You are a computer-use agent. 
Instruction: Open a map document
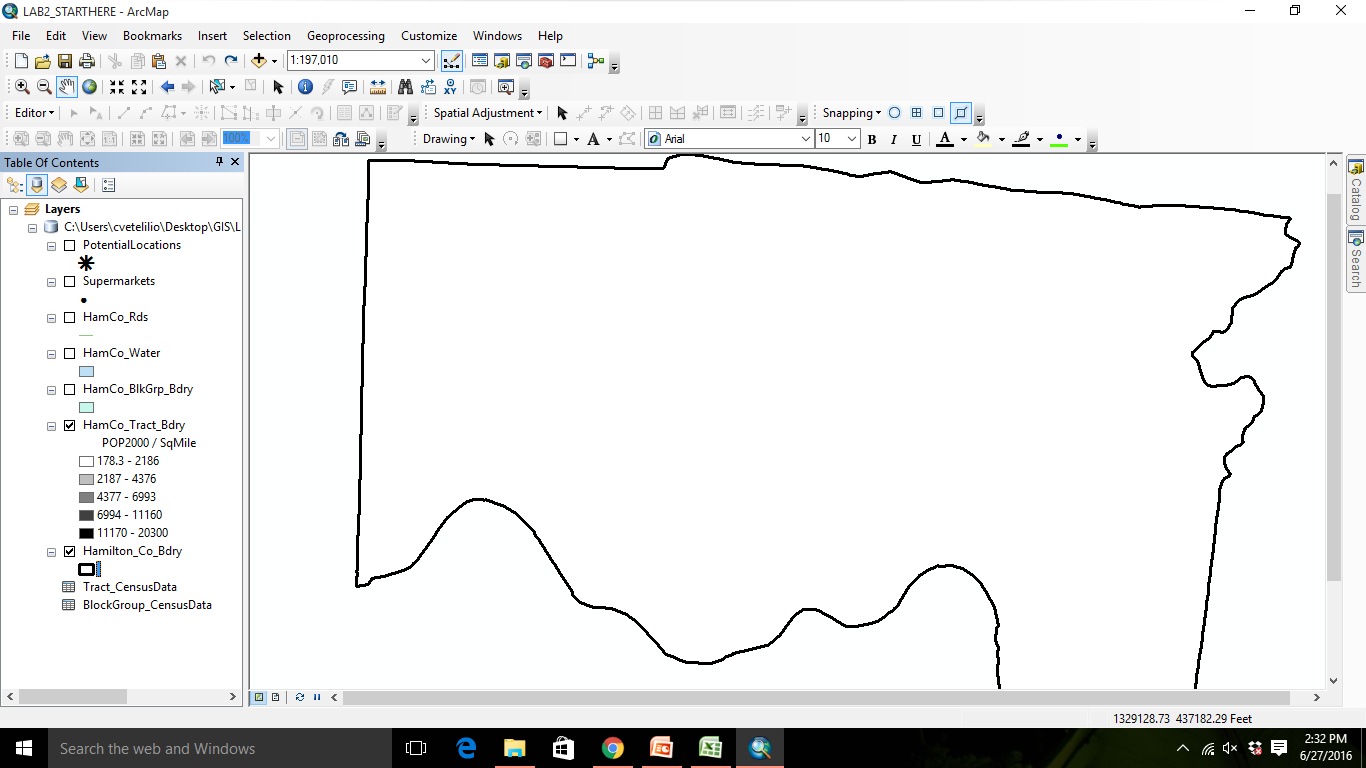(43, 61)
